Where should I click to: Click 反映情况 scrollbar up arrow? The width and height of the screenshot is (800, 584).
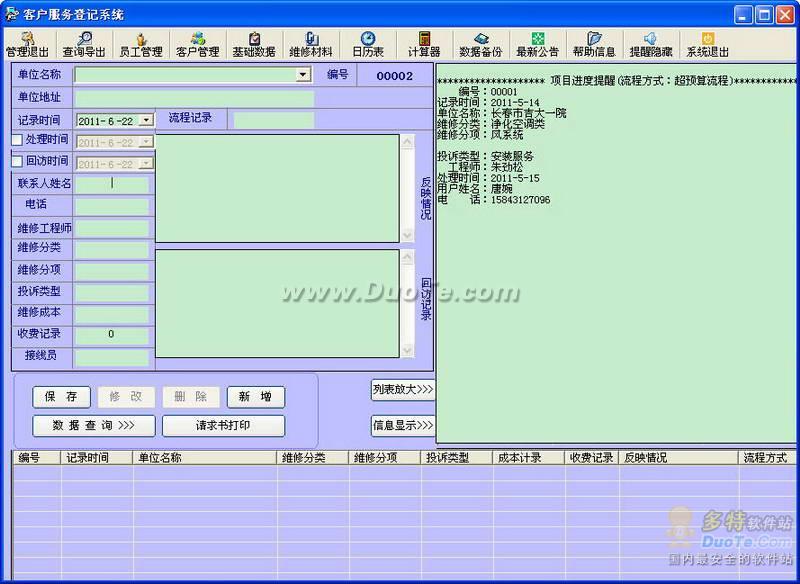click(x=407, y=142)
